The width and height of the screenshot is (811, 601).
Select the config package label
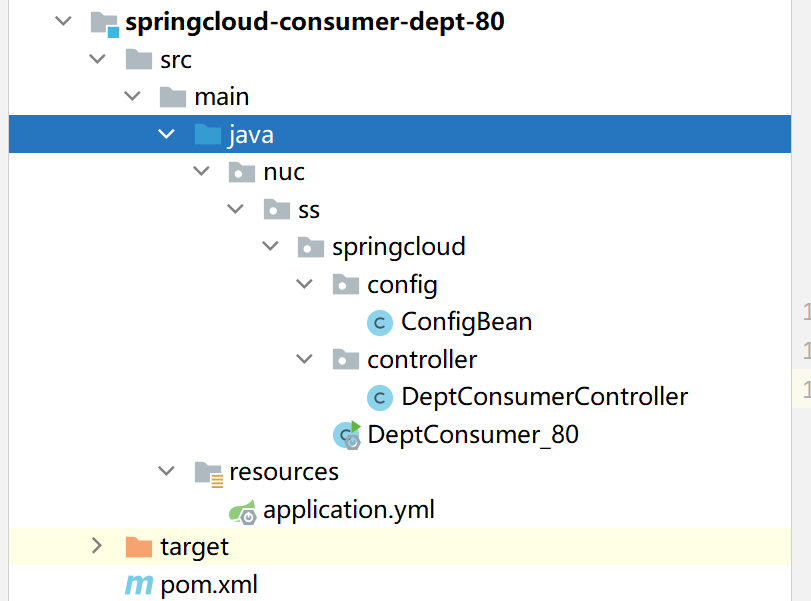click(402, 286)
